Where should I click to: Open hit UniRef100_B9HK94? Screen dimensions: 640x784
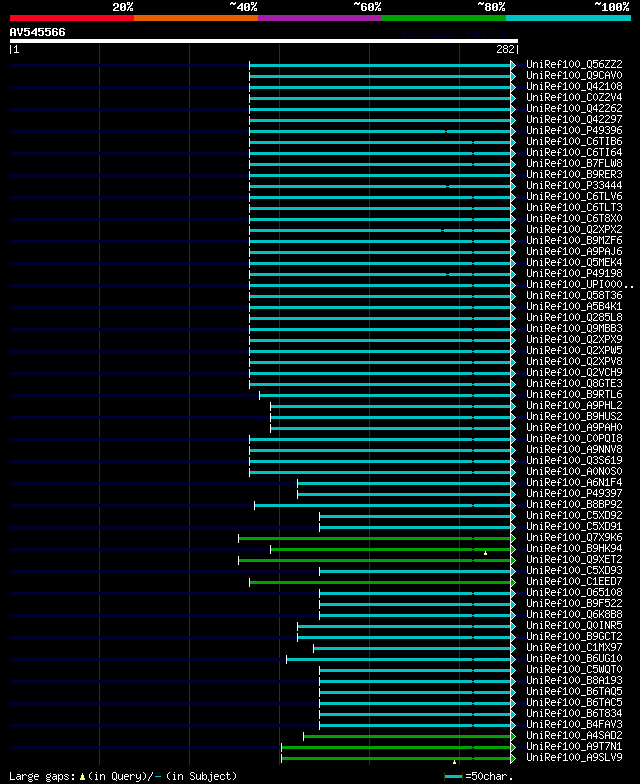pos(574,548)
